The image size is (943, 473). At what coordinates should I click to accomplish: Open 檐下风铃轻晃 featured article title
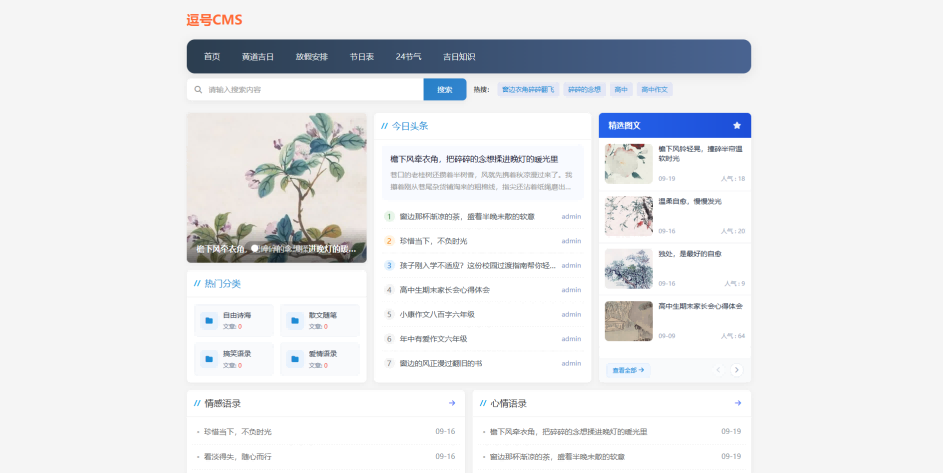pos(701,153)
